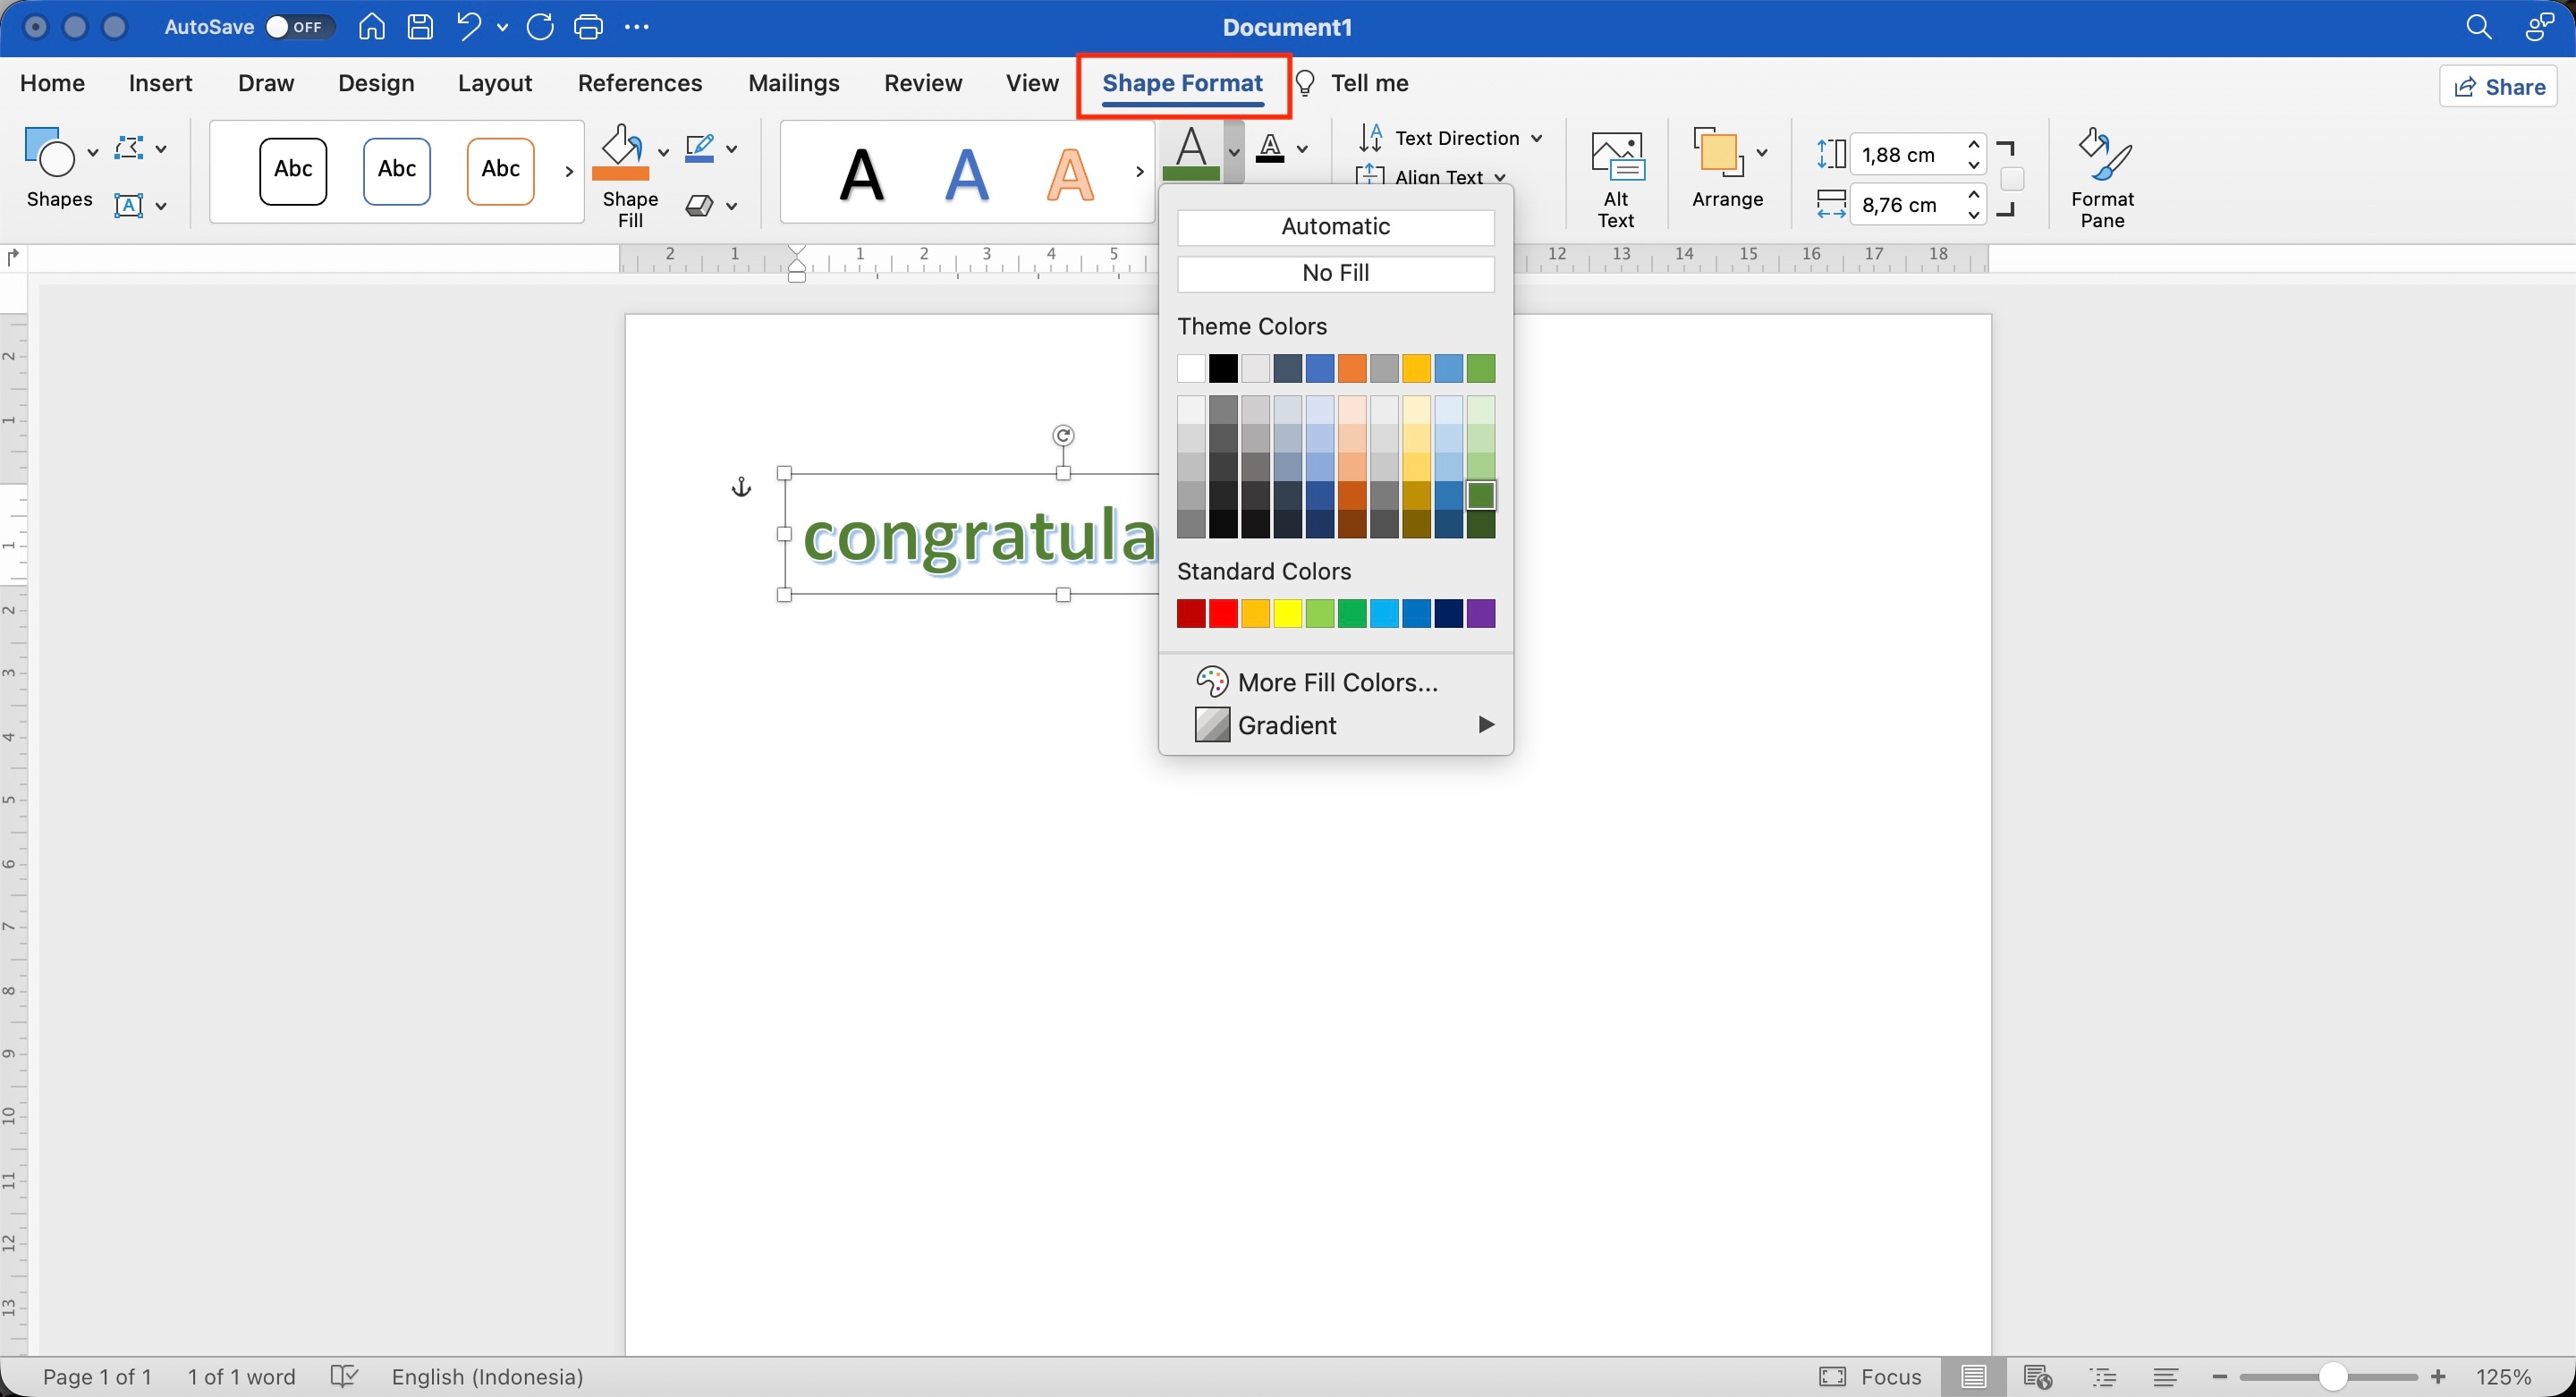
Task: Expand WordArt styles gallery arrow
Action: pyautogui.click(x=1139, y=172)
